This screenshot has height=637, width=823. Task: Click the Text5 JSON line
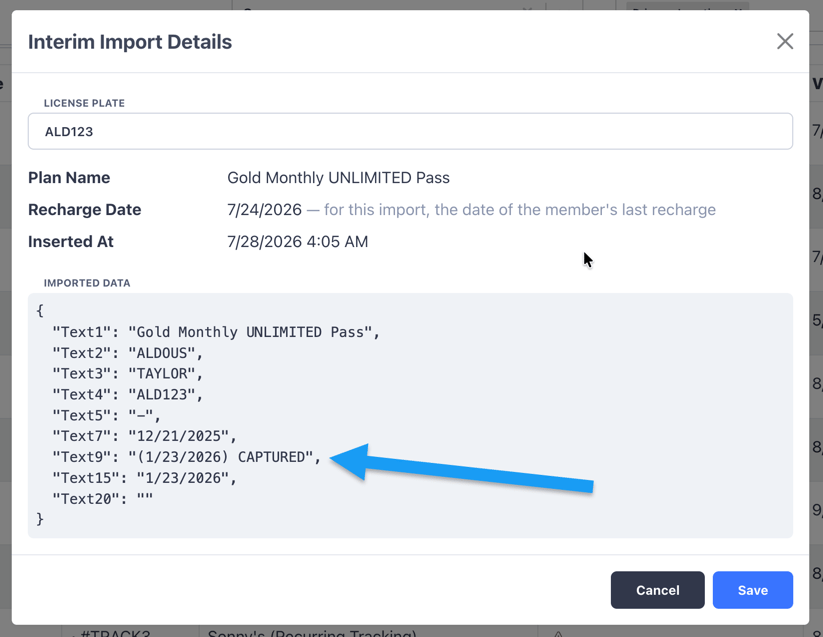coord(106,416)
